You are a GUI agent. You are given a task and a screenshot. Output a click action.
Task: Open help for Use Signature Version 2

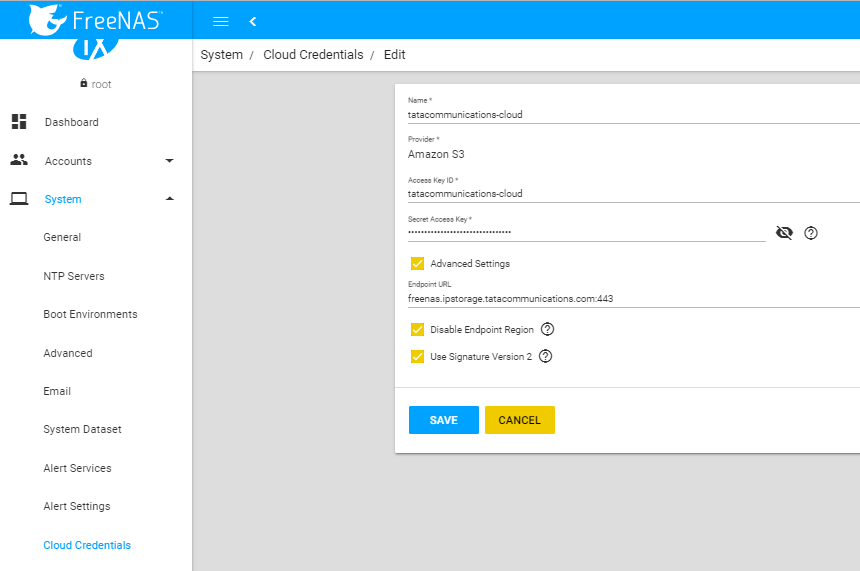pos(545,356)
